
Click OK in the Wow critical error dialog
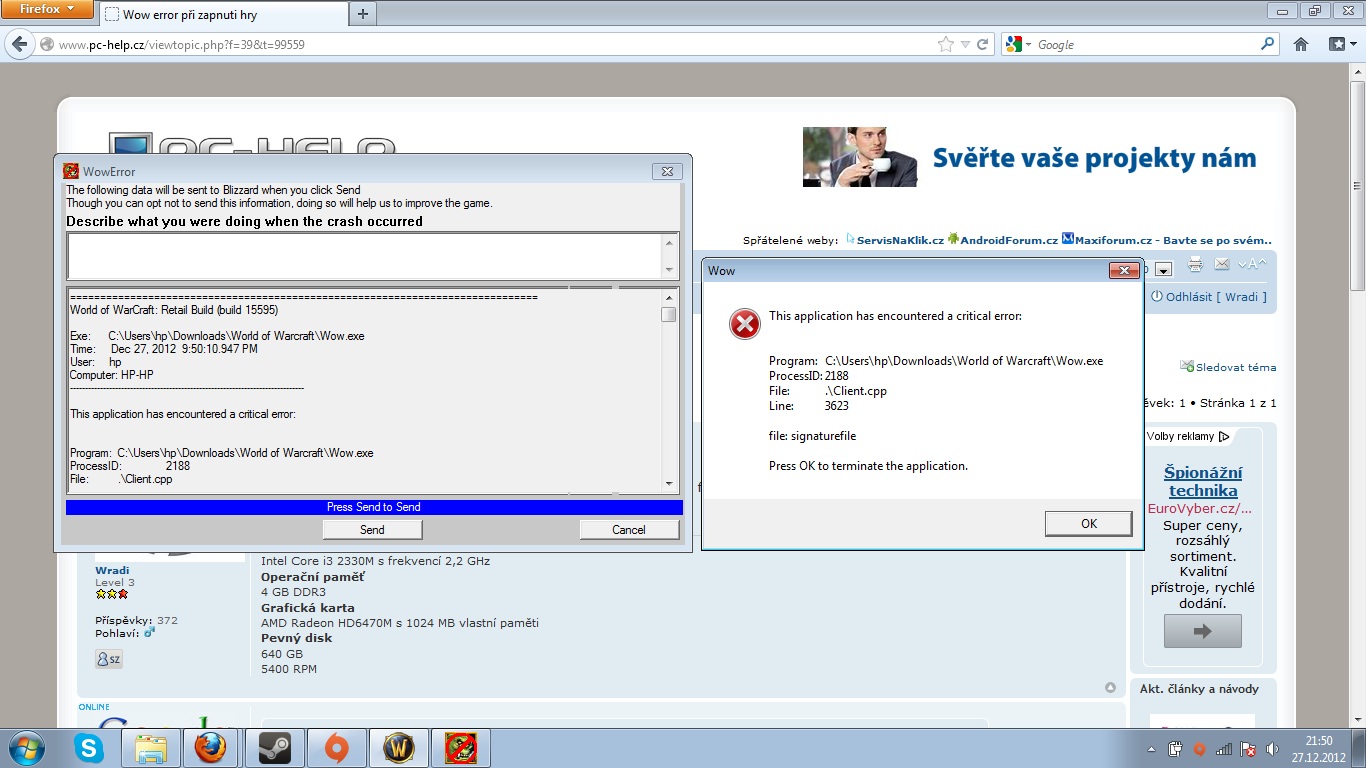point(1089,523)
